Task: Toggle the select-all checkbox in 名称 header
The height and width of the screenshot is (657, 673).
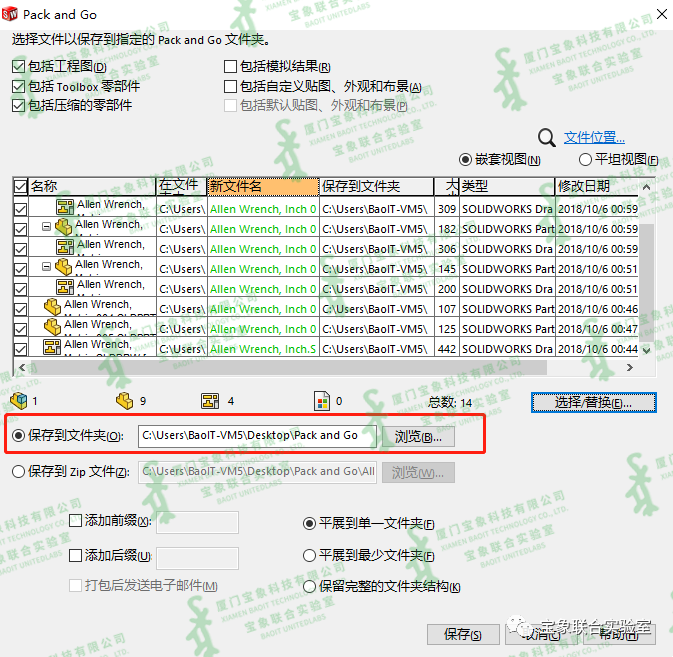Action: click(20, 186)
